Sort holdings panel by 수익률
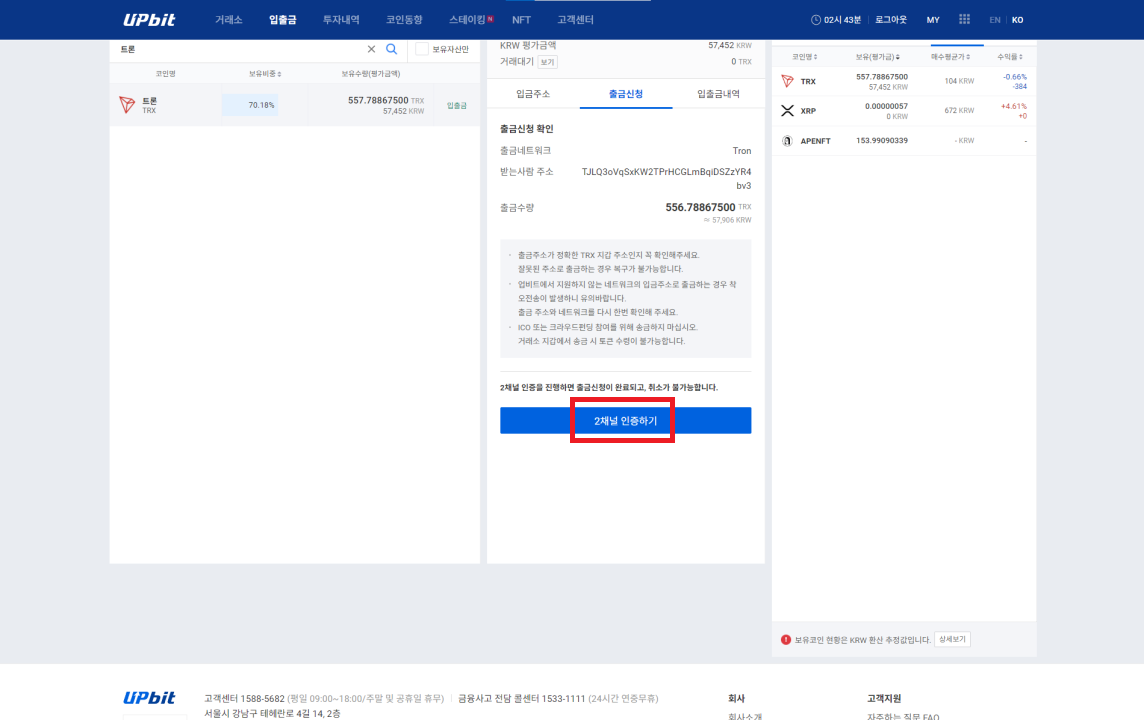Image resolution: width=1144 pixels, height=720 pixels. pyautogui.click(x=1010, y=57)
